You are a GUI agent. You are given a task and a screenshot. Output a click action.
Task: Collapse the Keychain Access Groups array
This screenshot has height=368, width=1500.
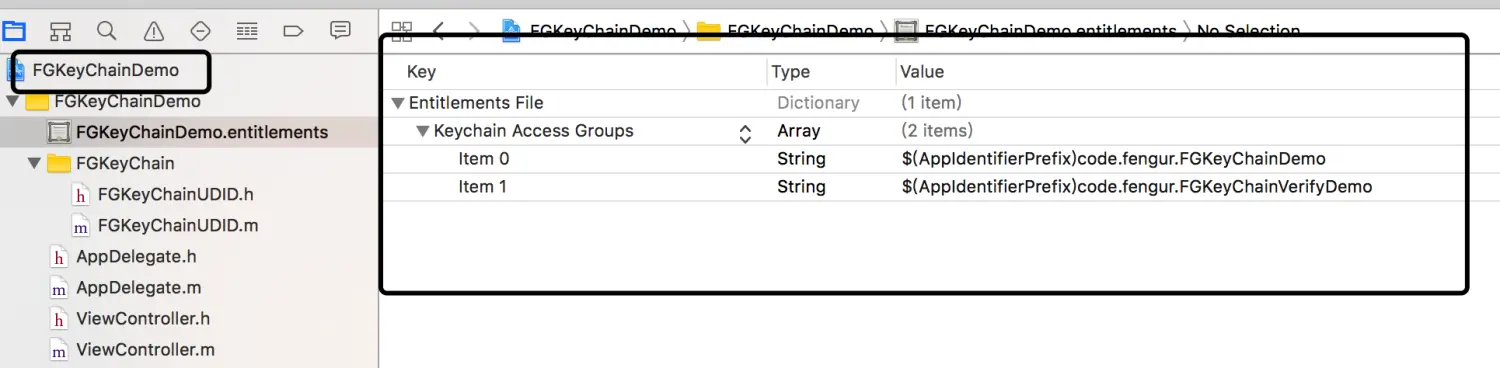(x=422, y=131)
